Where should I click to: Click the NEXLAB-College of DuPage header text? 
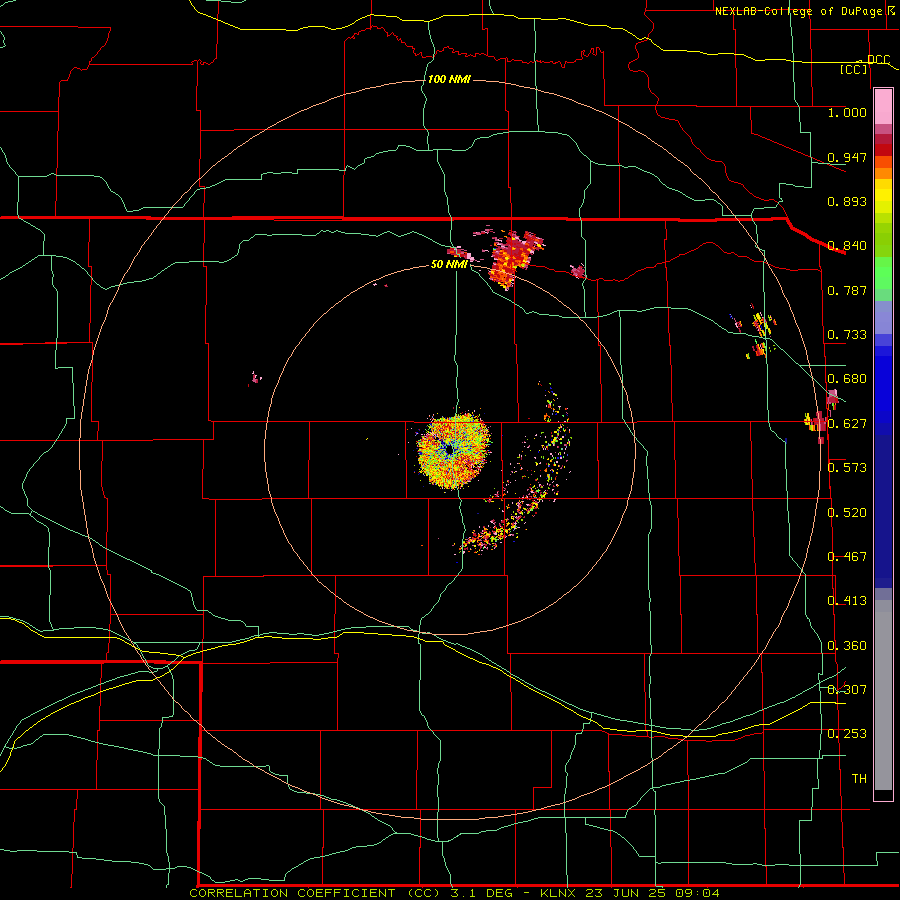coord(799,11)
